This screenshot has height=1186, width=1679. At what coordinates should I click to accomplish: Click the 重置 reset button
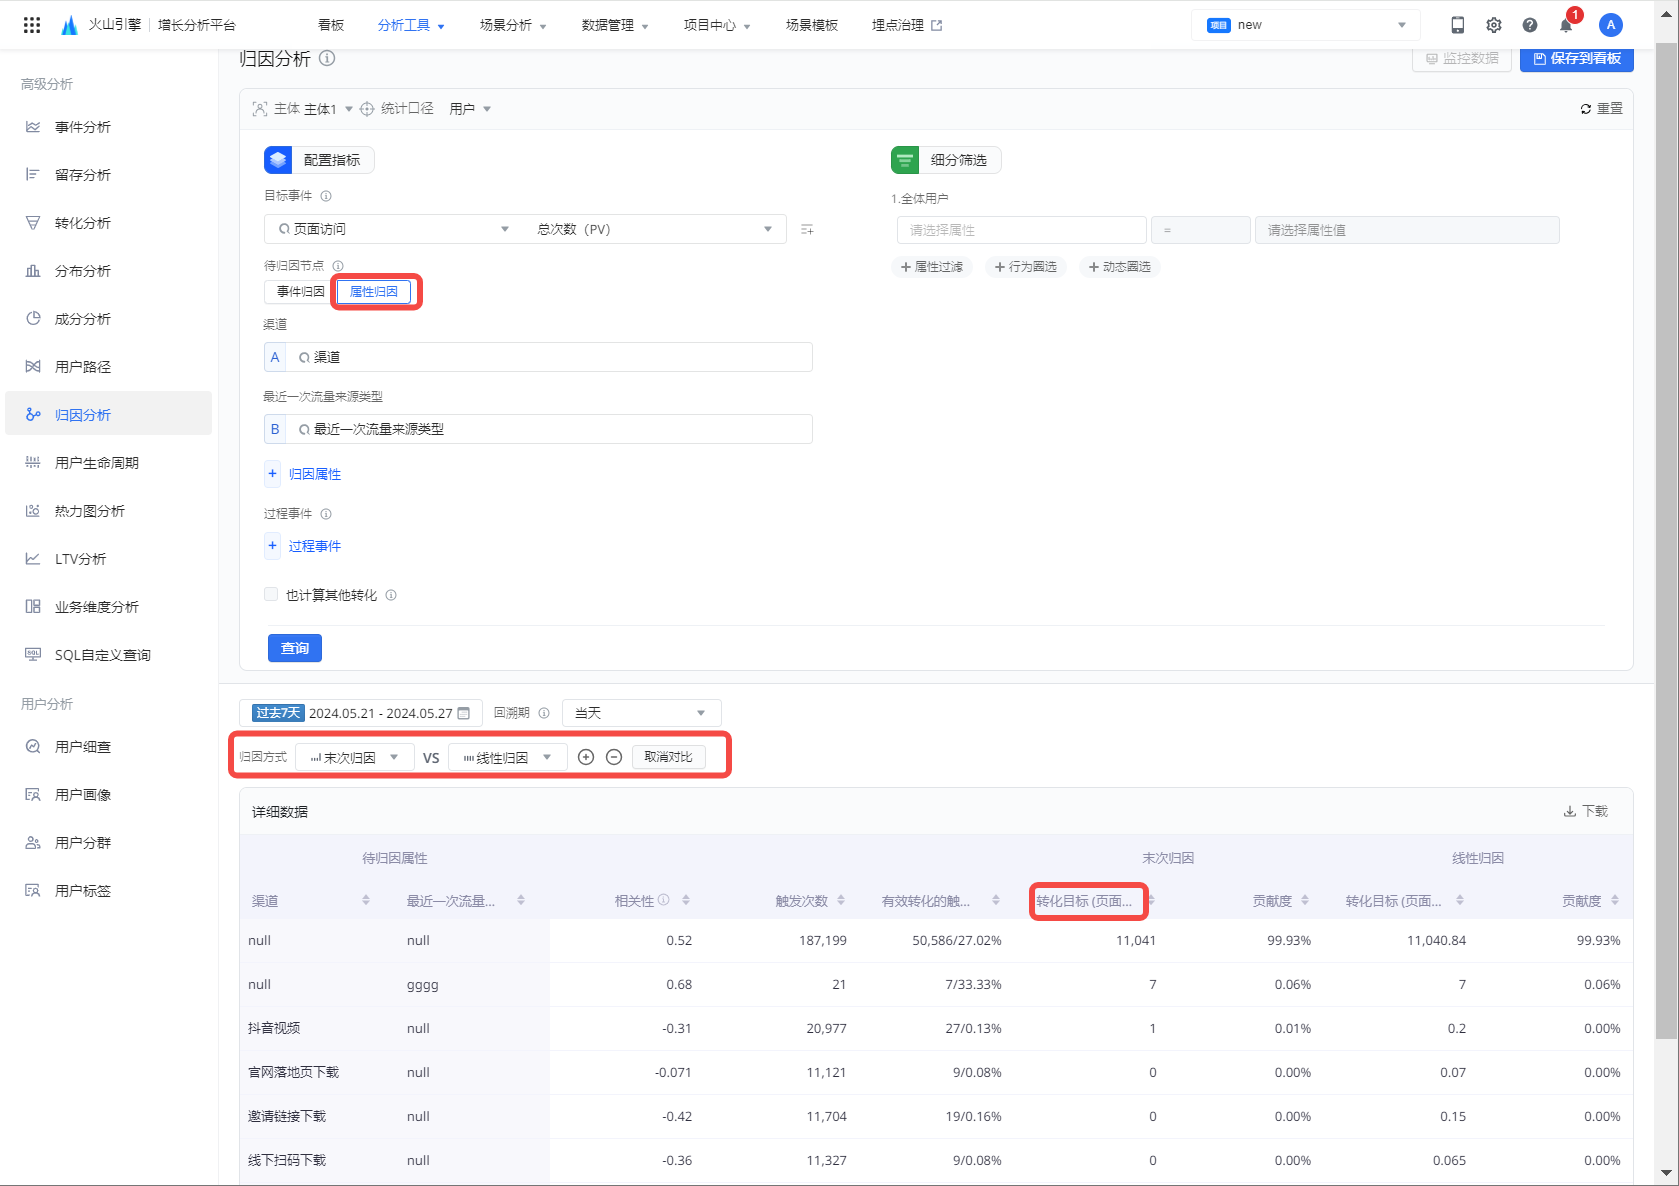tap(1601, 108)
